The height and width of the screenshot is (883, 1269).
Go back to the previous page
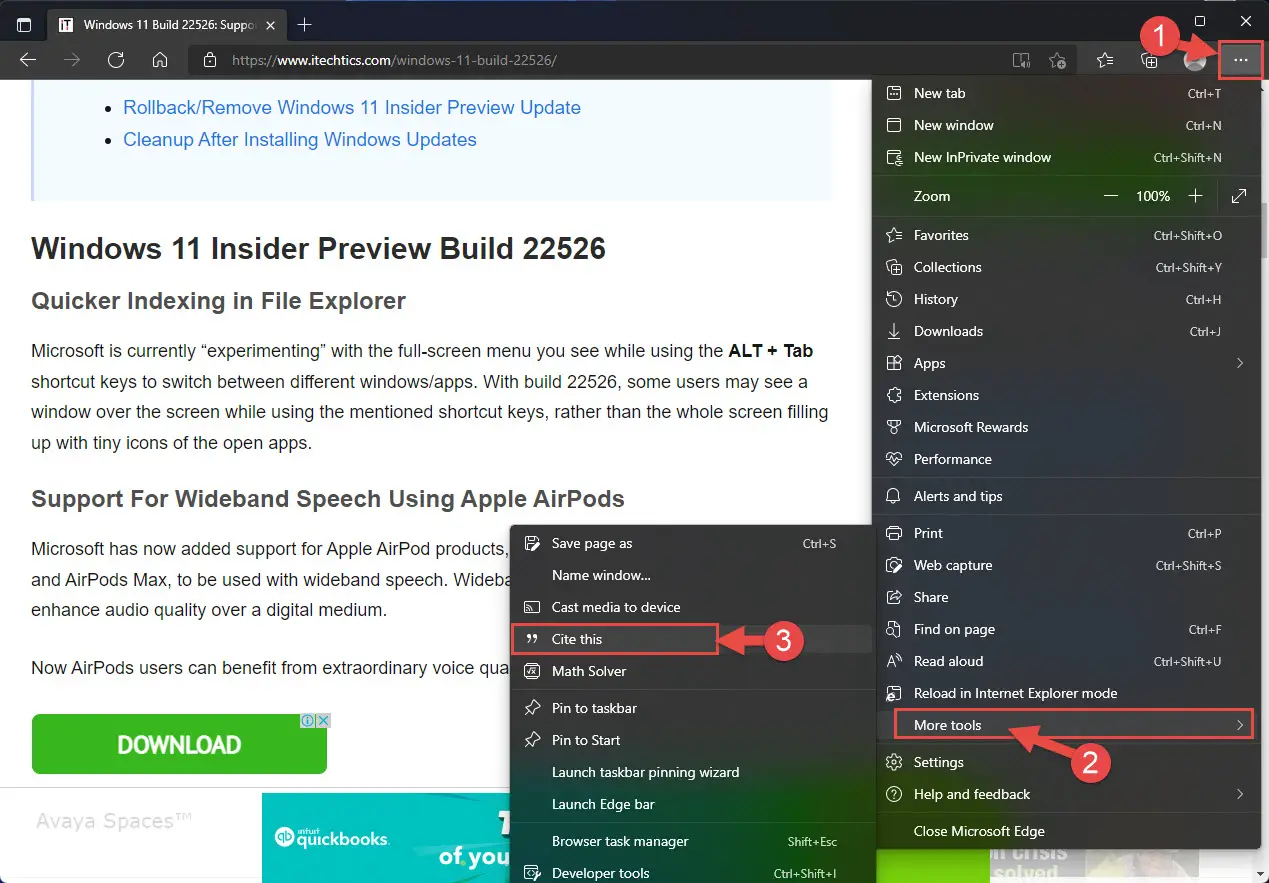pyautogui.click(x=28, y=60)
